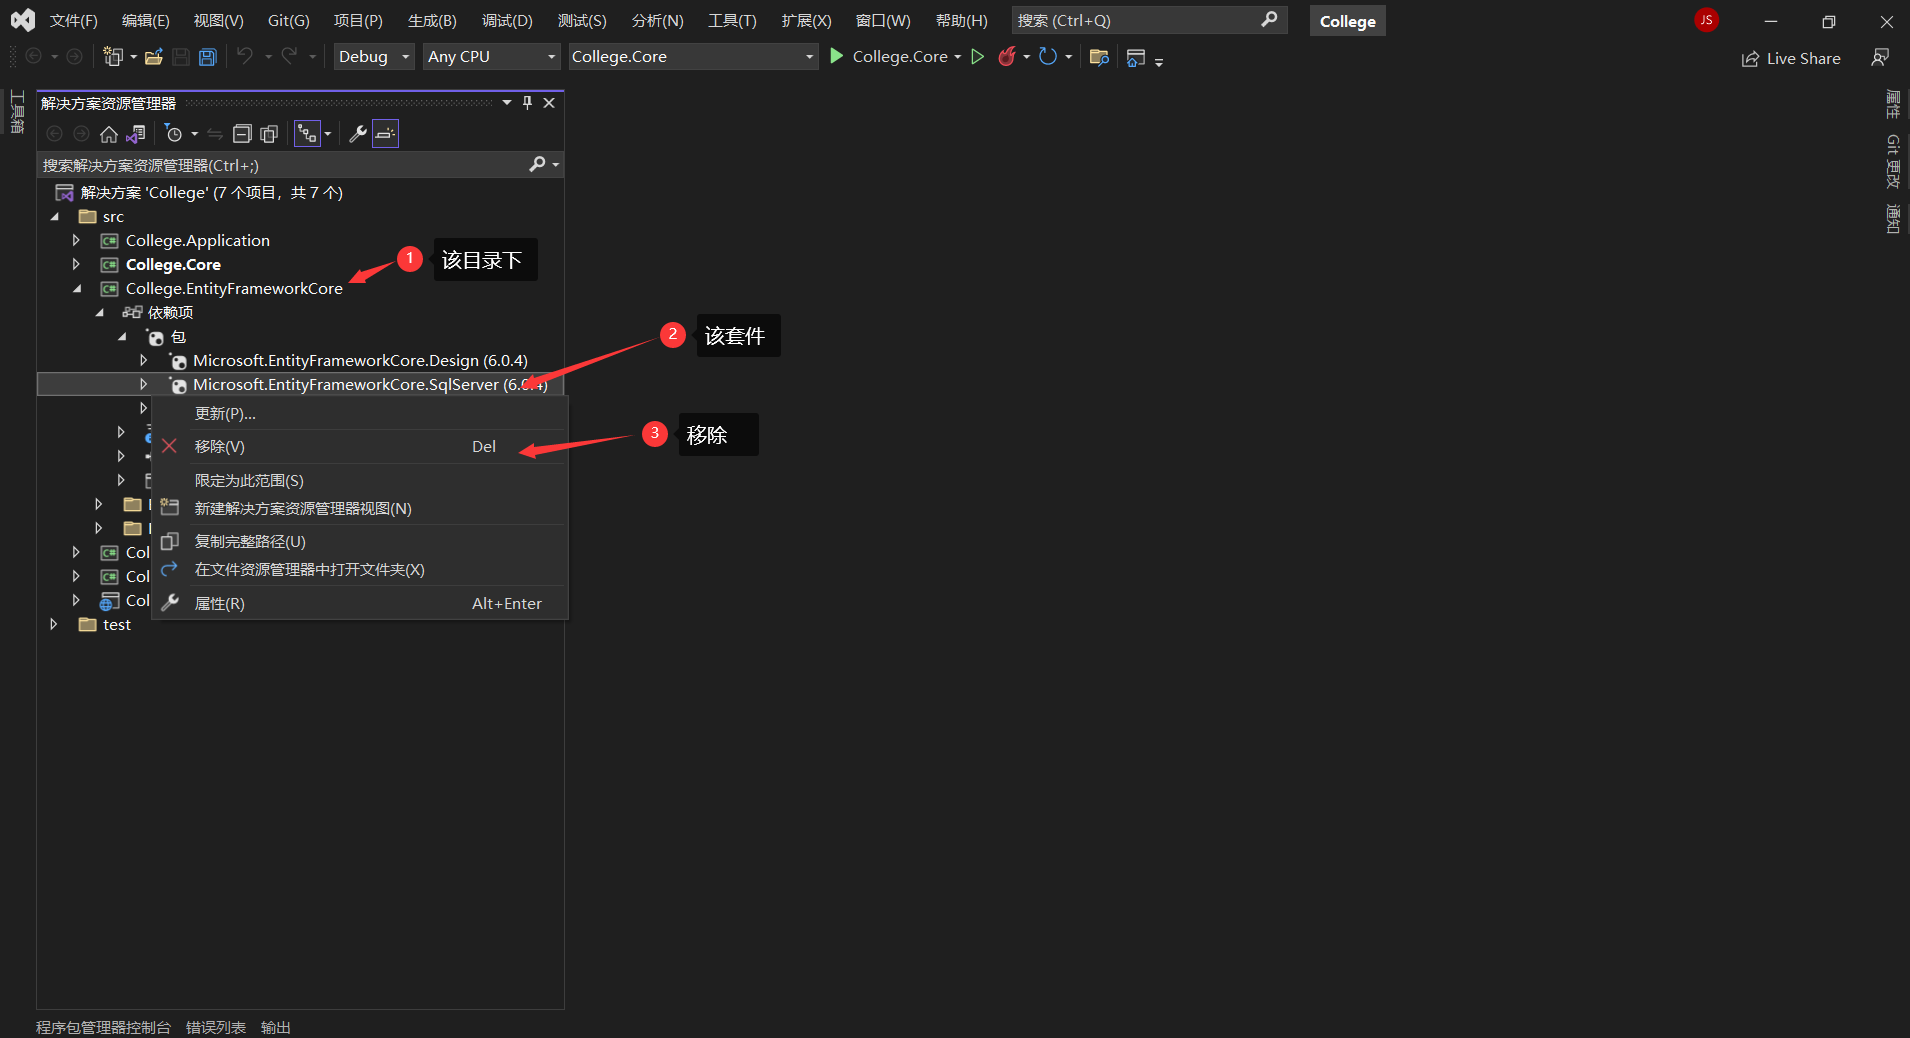The height and width of the screenshot is (1038, 1910).
Task: Expand the test folder node
Action: 54,625
